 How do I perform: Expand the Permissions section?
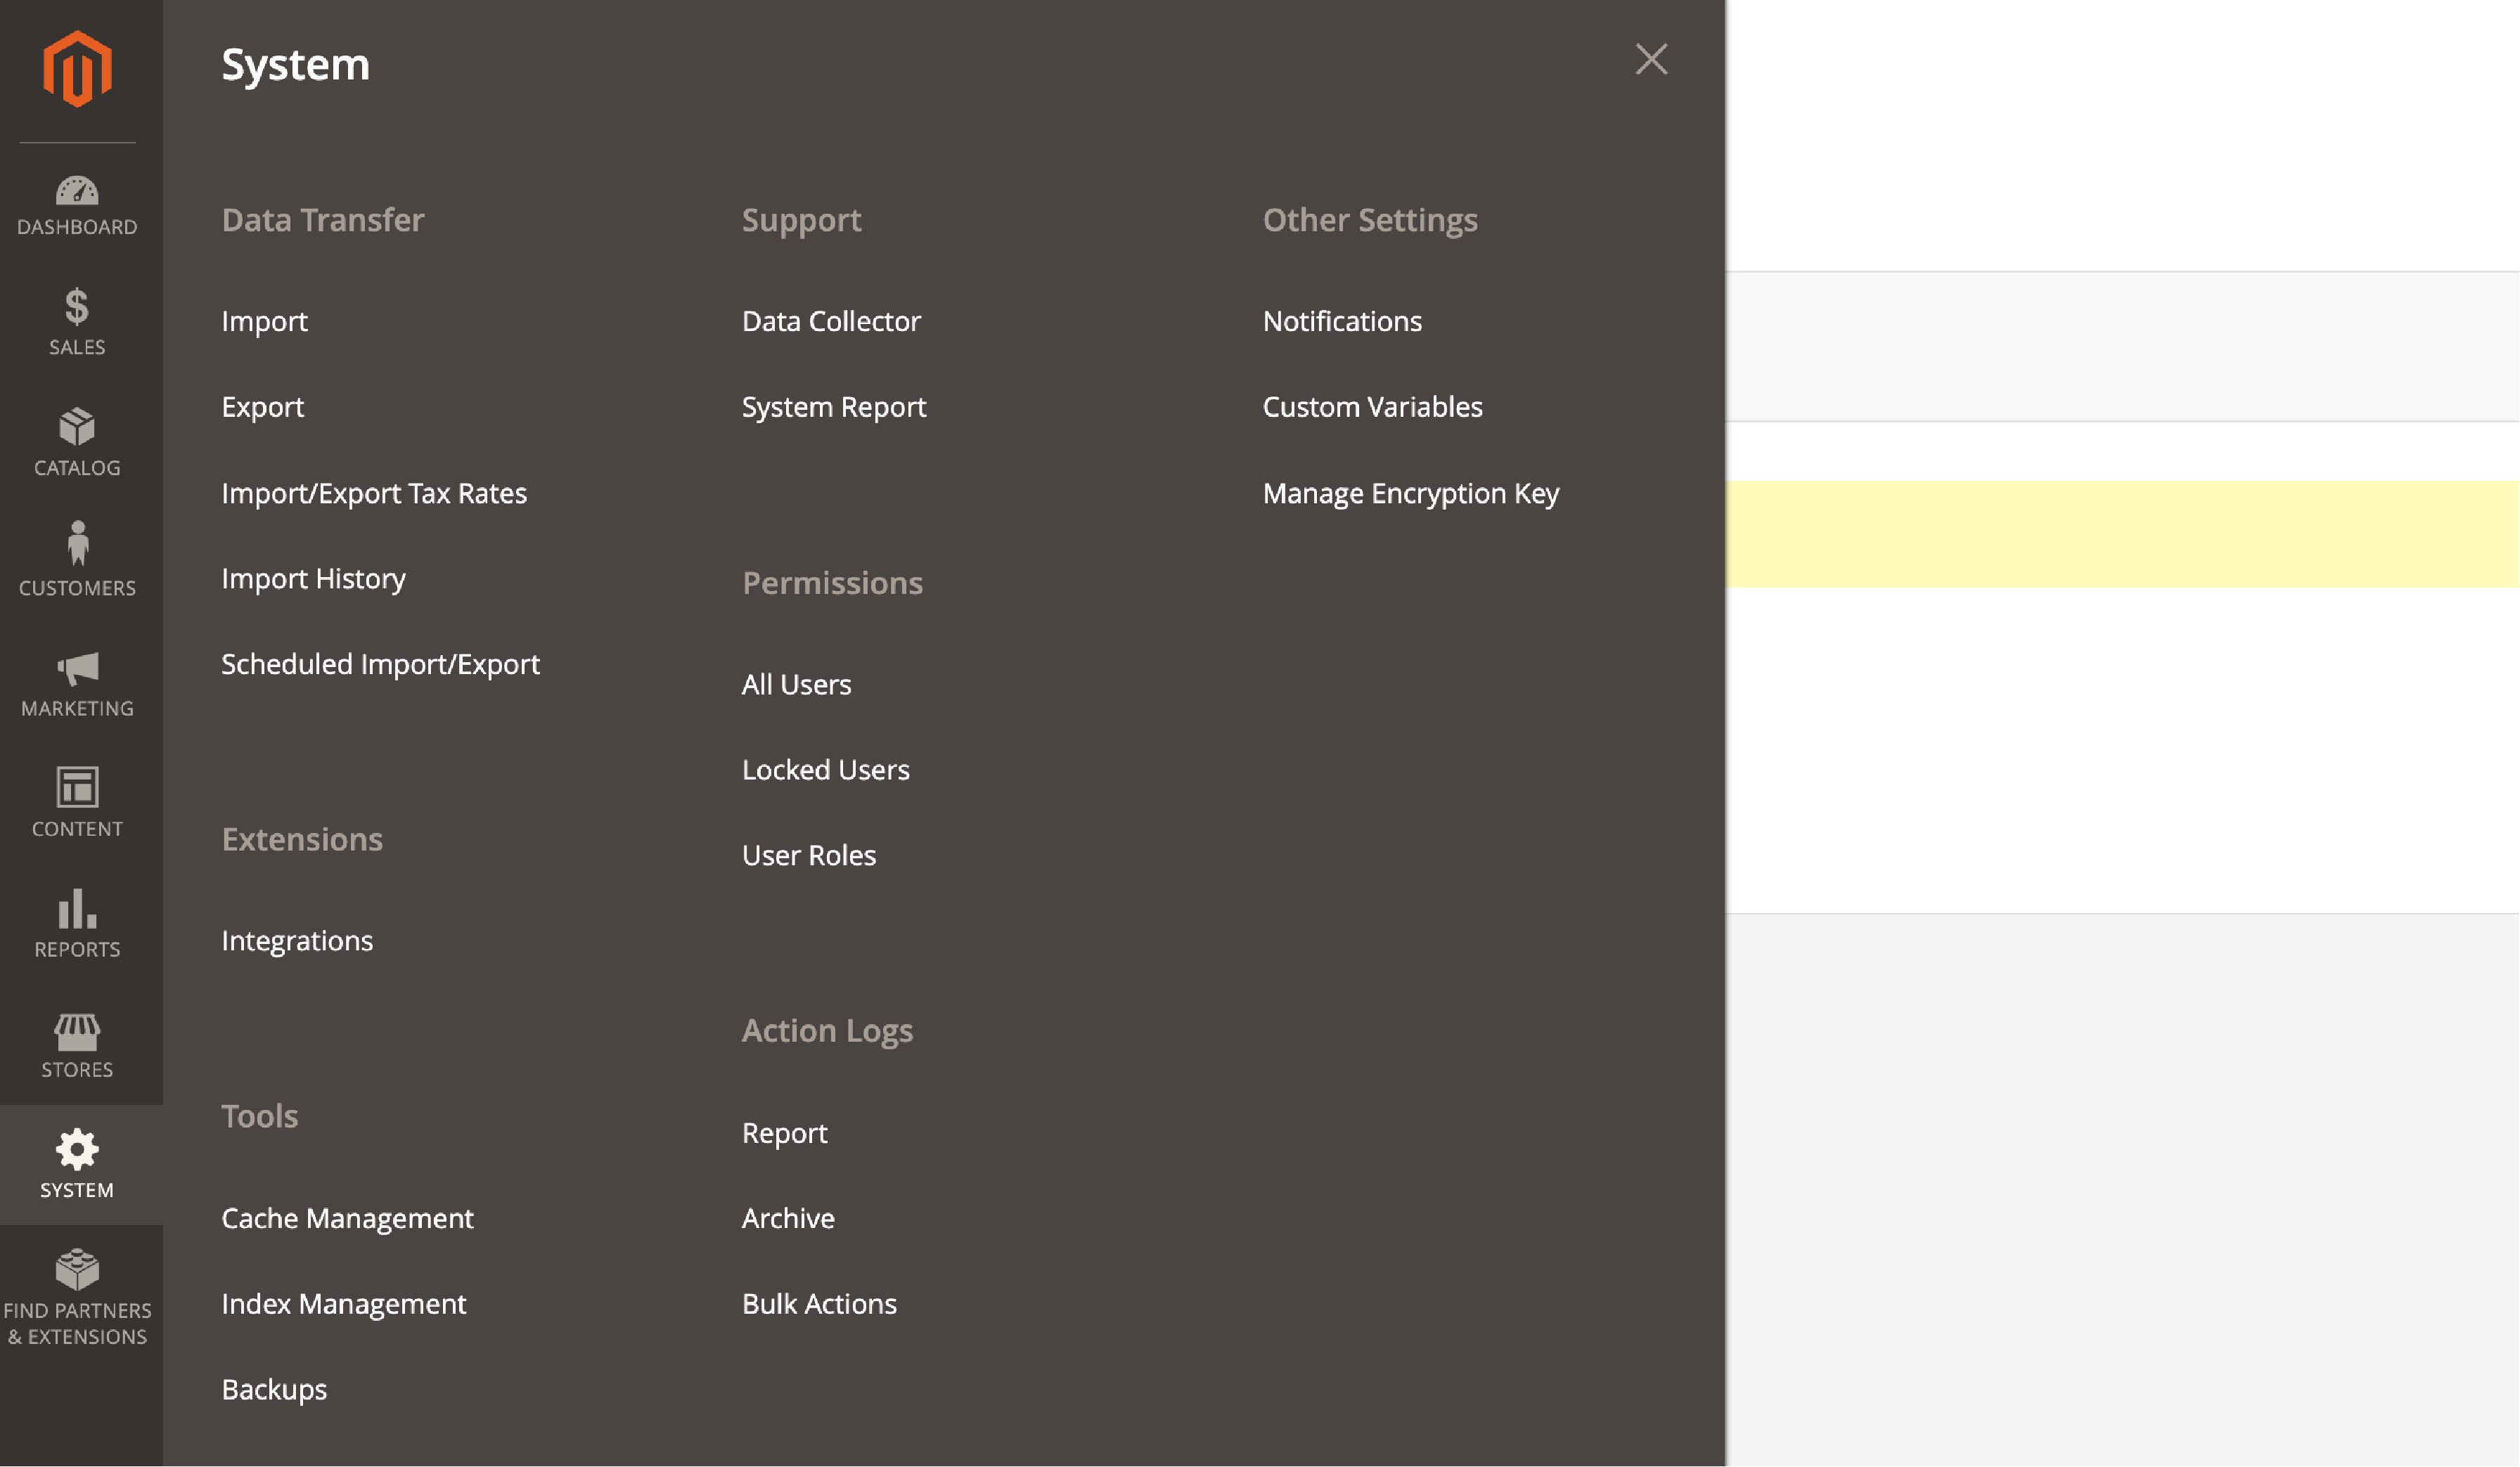tap(831, 580)
